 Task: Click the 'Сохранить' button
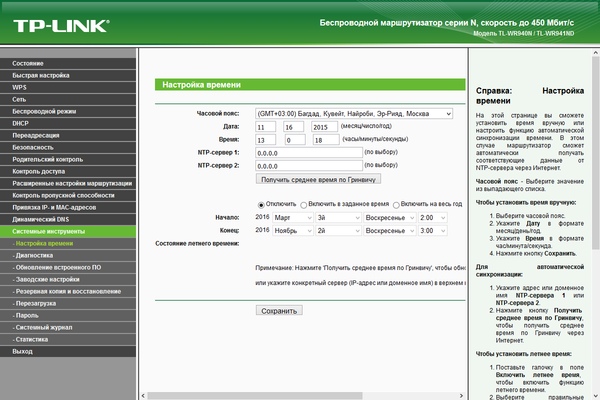[278, 311]
